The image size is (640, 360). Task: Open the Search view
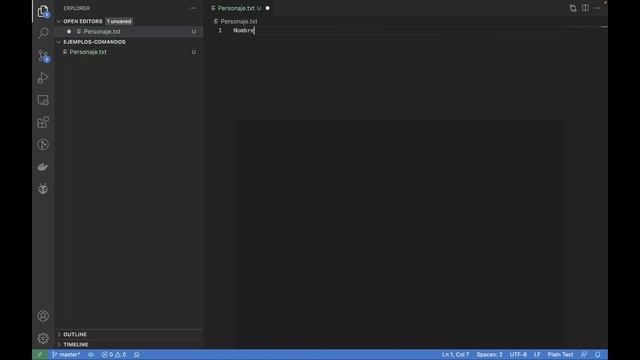43,33
